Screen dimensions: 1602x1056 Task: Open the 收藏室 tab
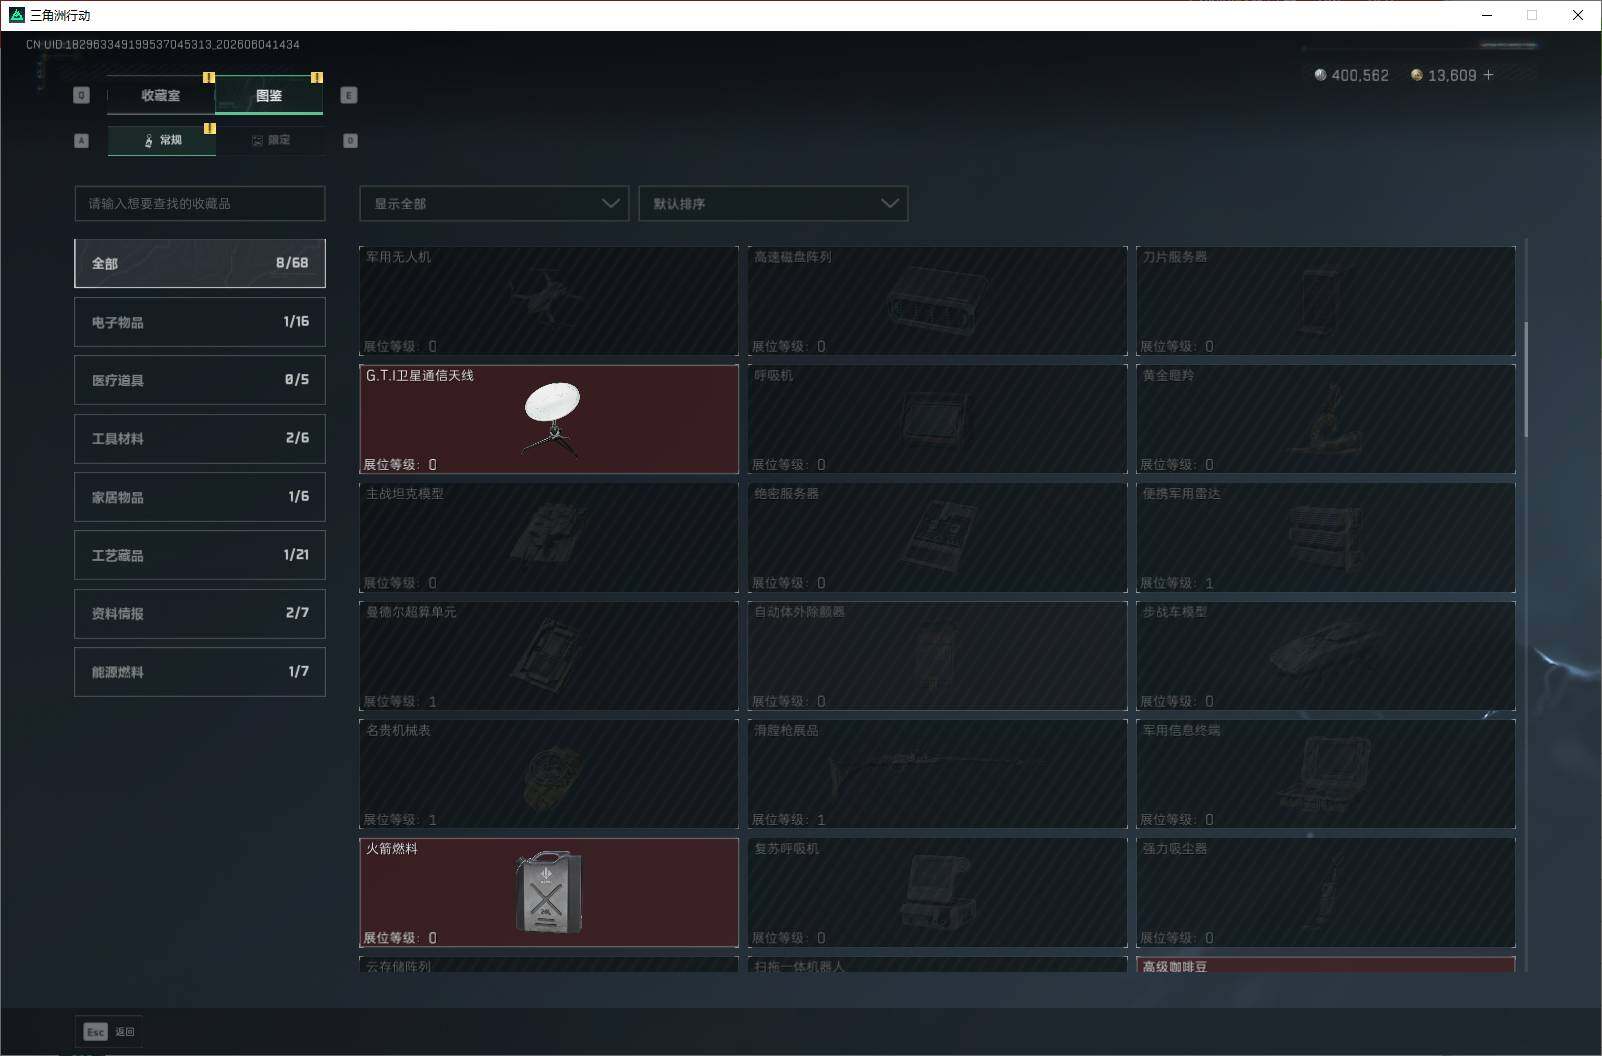[161, 95]
